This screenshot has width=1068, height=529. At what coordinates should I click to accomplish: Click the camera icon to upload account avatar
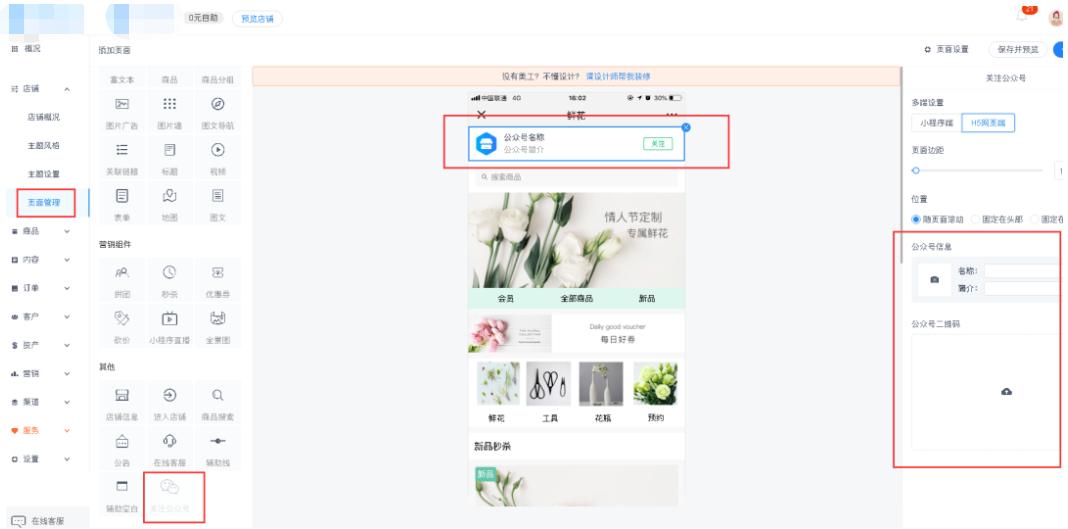coord(934,279)
